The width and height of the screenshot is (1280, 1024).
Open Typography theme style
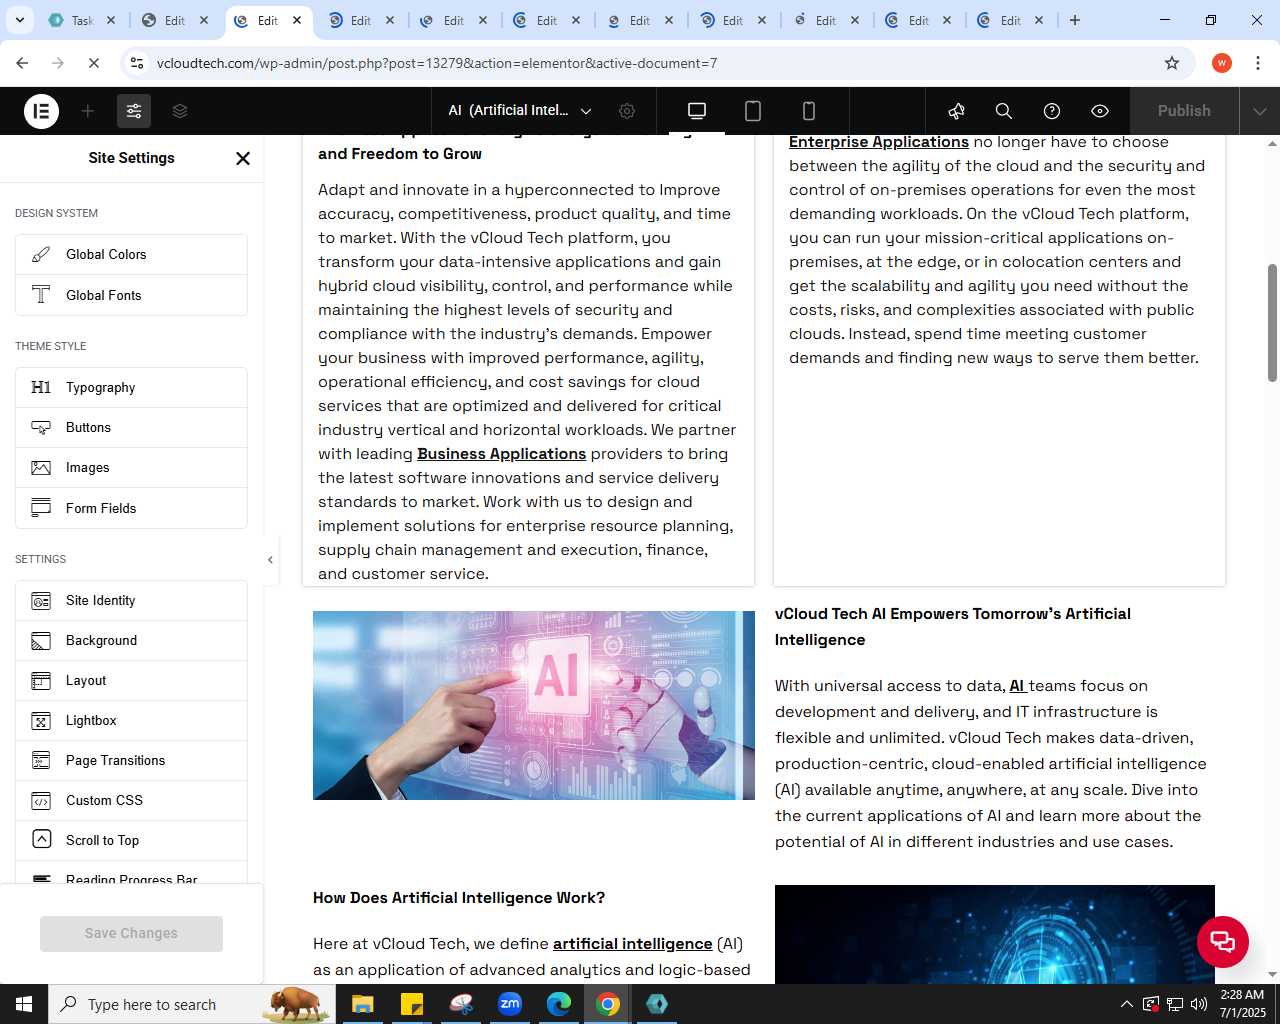tap(131, 388)
